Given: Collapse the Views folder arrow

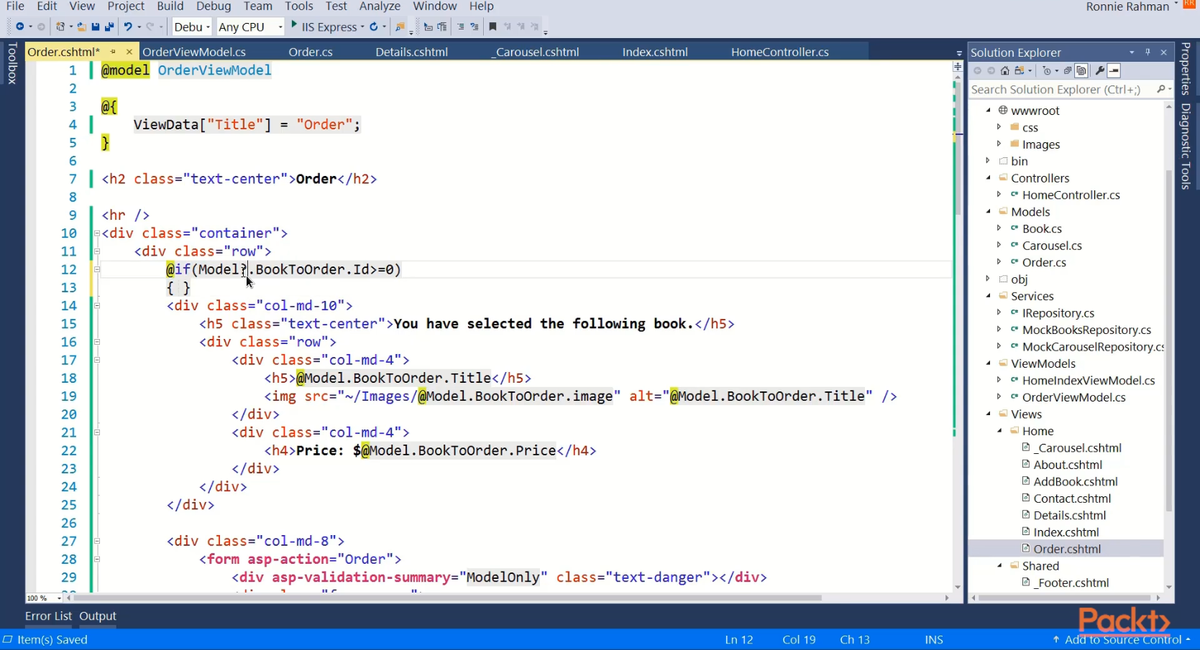Looking at the screenshot, I should click(x=989, y=414).
